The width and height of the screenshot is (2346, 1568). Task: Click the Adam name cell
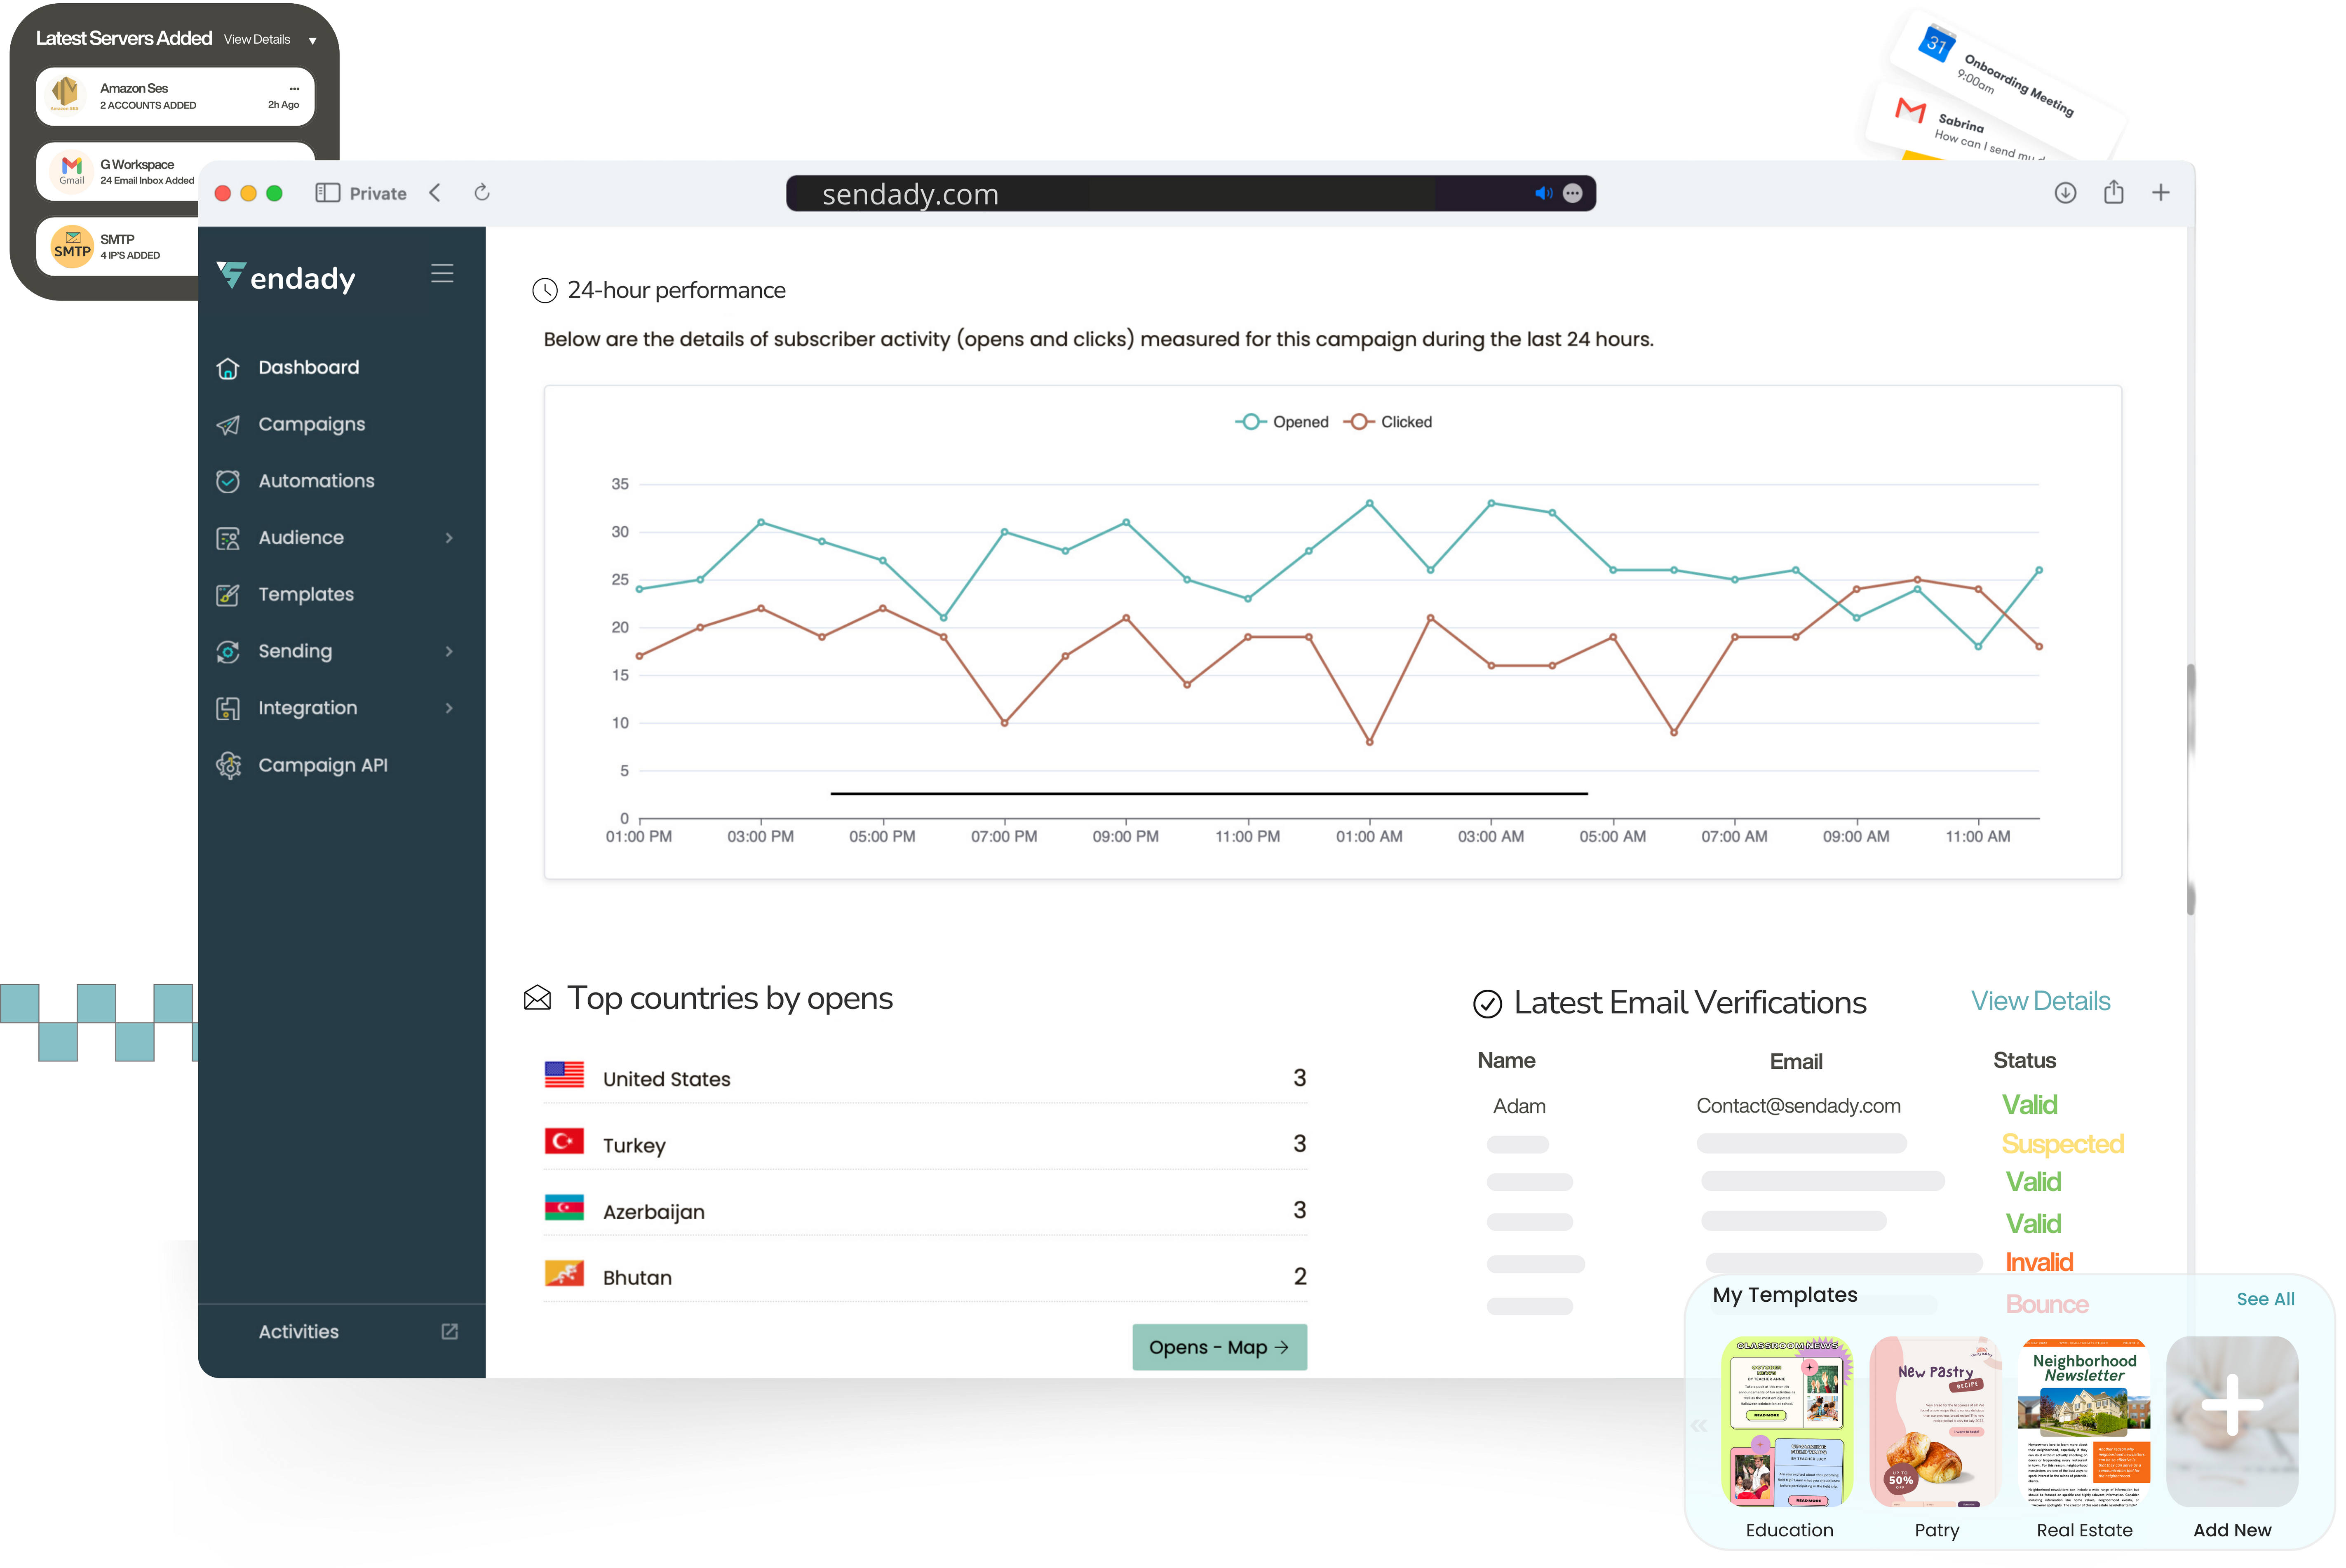[x=1519, y=1106]
